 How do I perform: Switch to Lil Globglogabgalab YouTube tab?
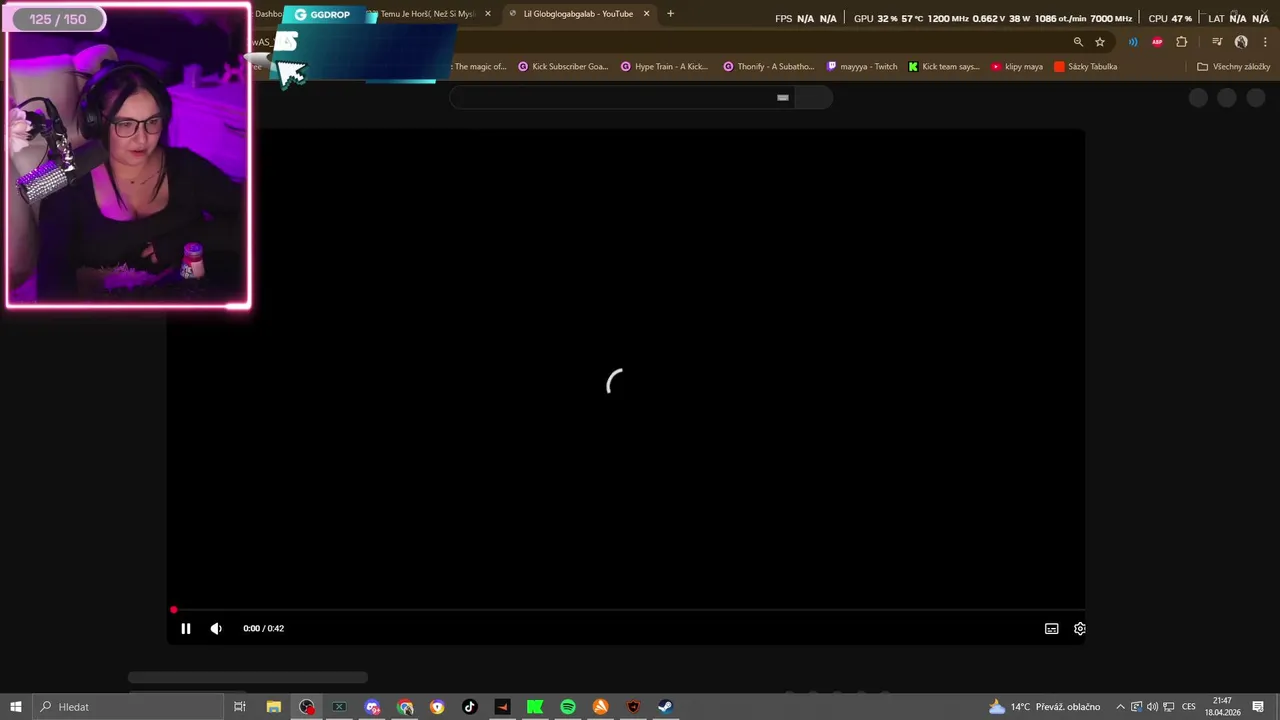577,14
